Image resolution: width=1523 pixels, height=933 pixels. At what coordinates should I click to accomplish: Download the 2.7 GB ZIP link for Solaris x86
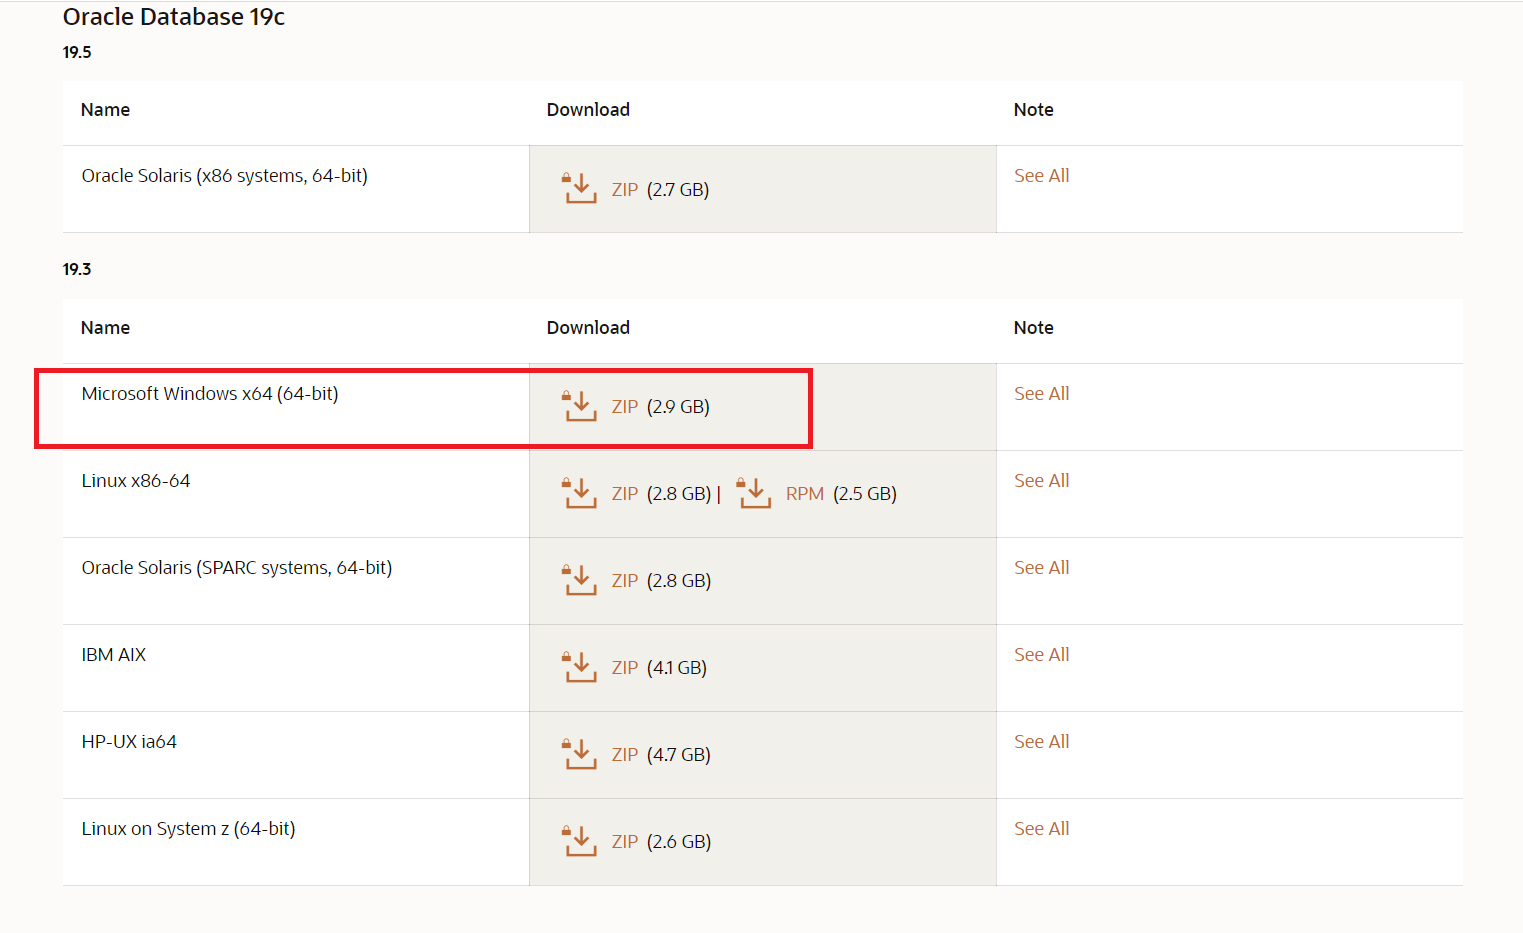(625, 190)
